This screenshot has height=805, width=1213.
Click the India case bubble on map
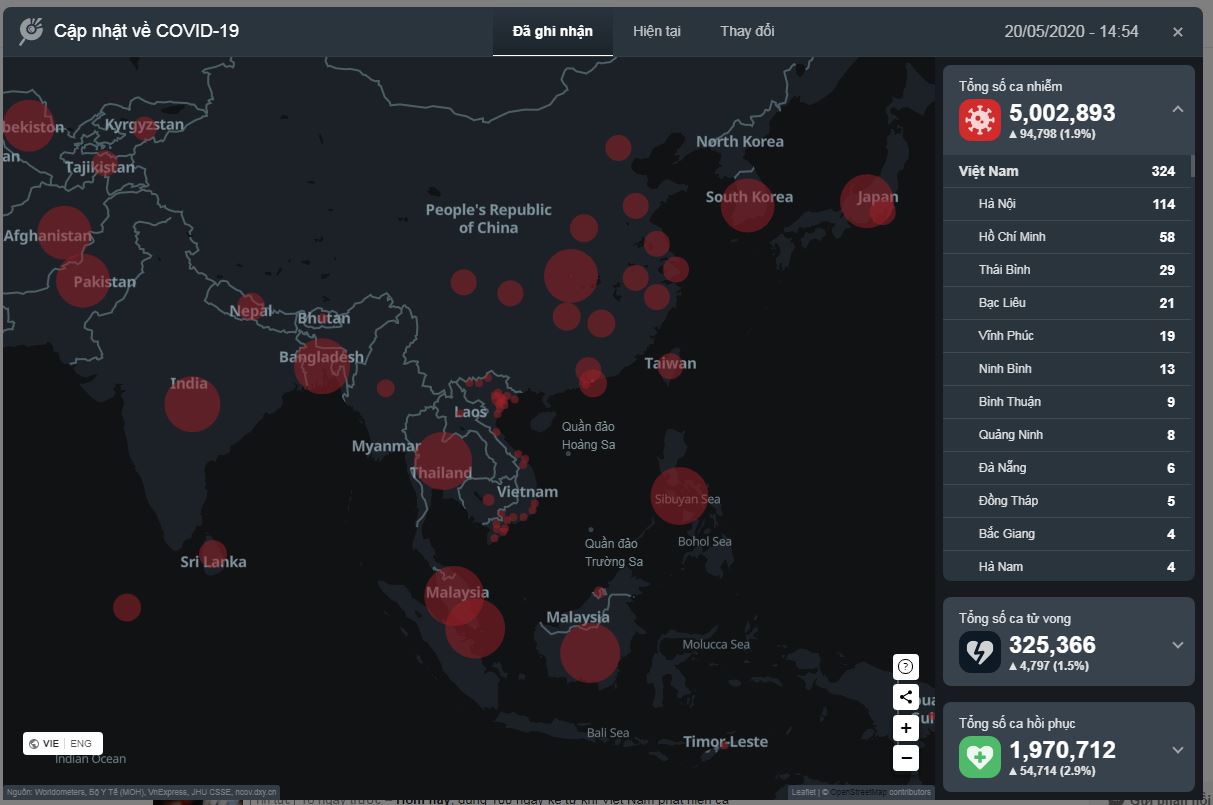(192, 404)
